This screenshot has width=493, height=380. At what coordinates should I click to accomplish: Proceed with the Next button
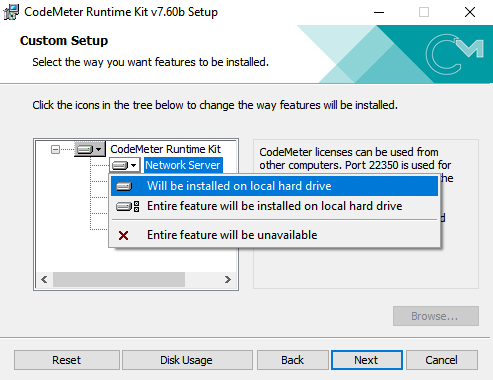(x=367, y=360)
